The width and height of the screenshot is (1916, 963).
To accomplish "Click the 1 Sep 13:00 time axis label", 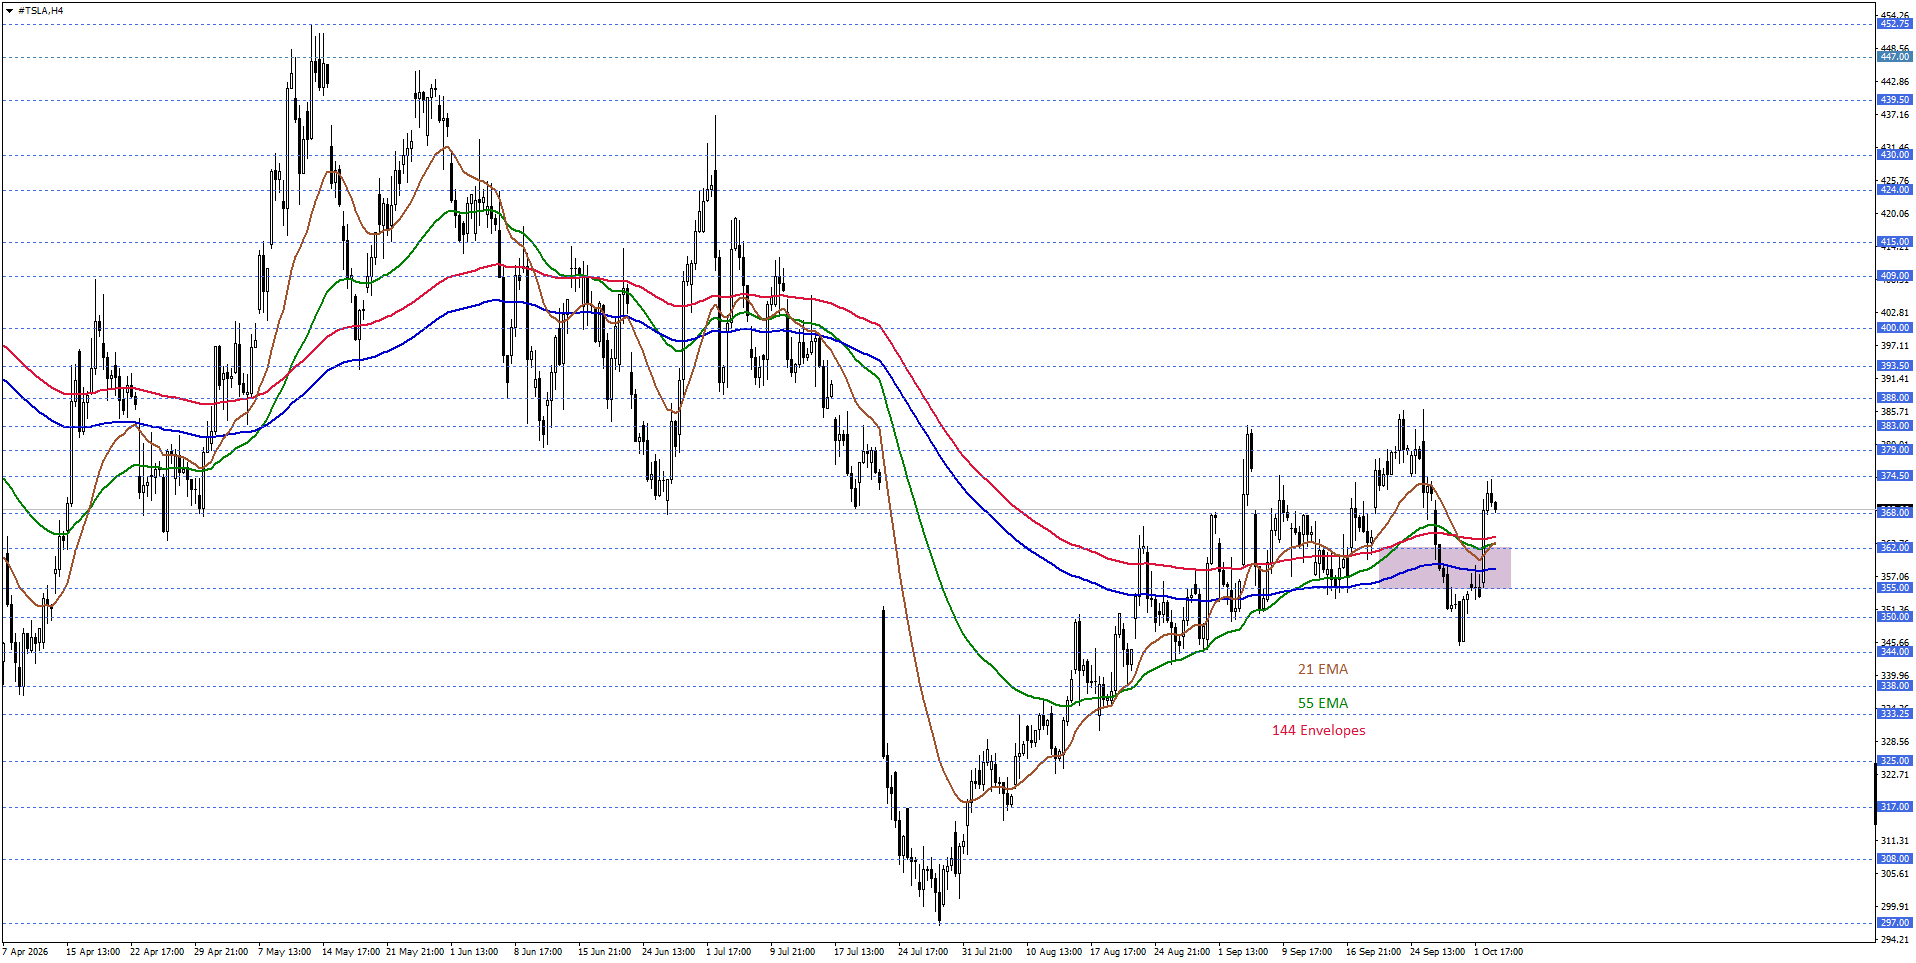I will tap(1242, 952).
